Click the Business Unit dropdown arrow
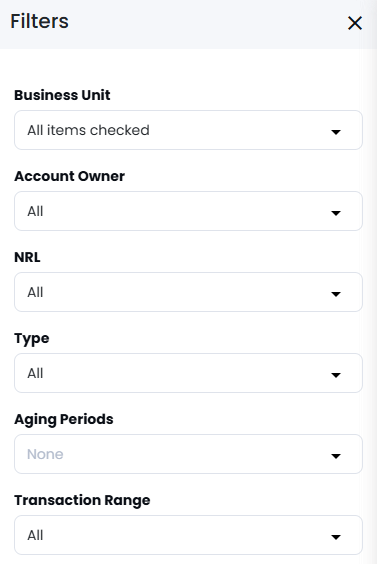377x564 pixels. pyautogui.click(x=336, y=132)
